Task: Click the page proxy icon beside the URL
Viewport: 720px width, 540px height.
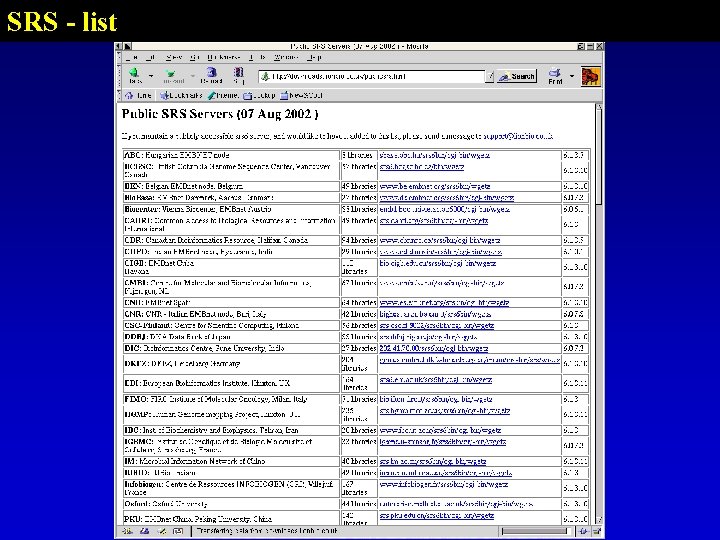Action: [265, 77]
